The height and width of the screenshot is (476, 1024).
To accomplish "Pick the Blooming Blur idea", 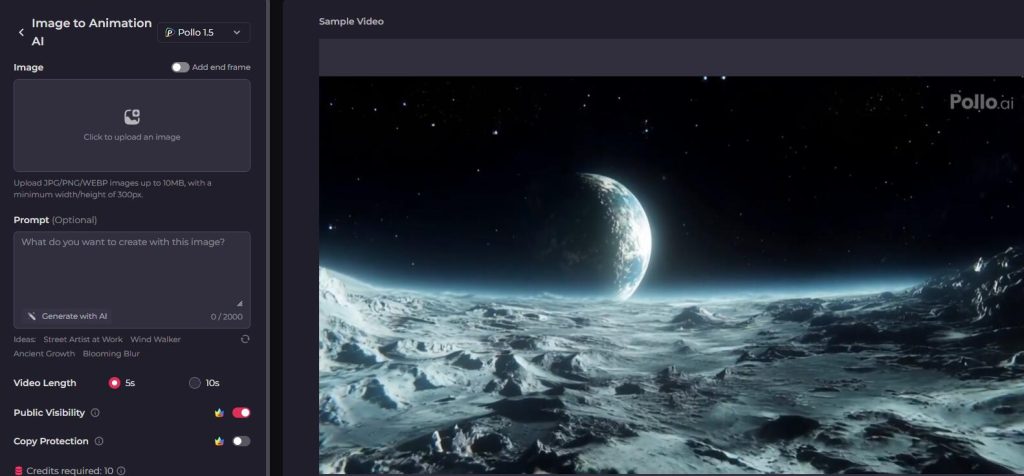I will click(111, 354).
